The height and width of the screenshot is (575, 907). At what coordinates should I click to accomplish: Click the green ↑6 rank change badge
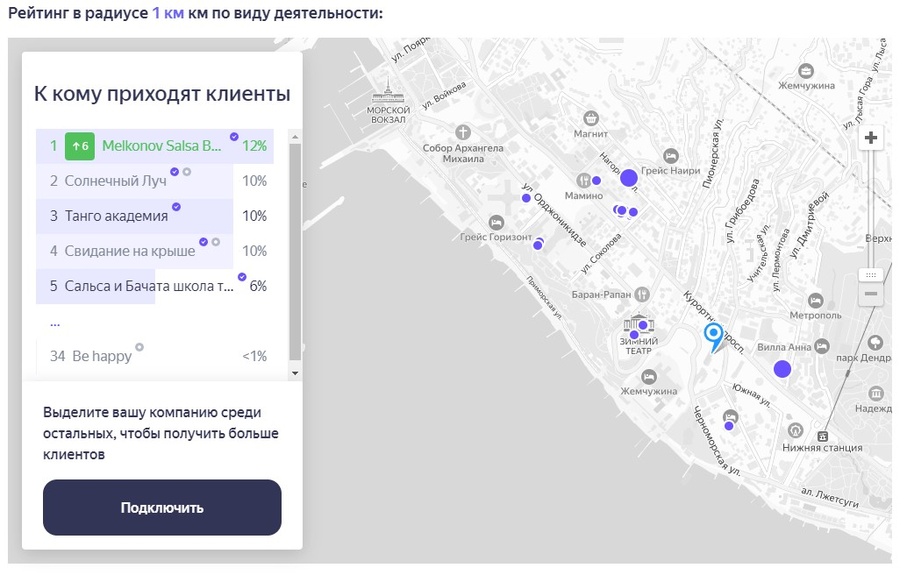point(80,146)
